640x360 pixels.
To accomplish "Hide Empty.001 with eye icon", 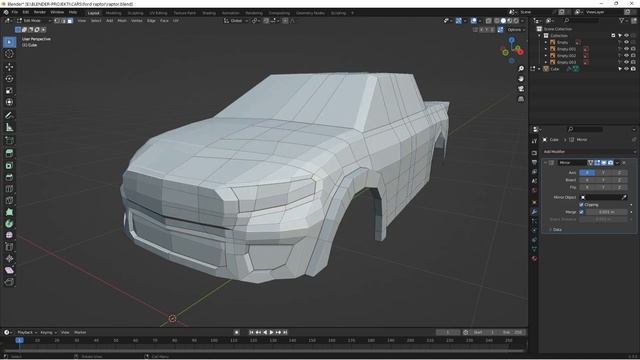I will 627,49.
